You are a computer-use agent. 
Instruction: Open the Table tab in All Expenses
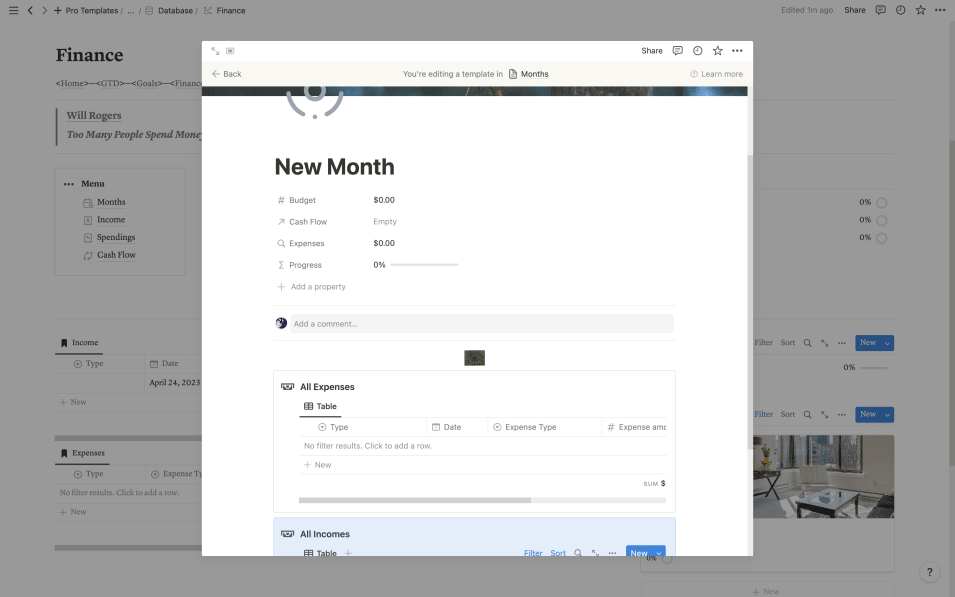click(x=320, y=406)
